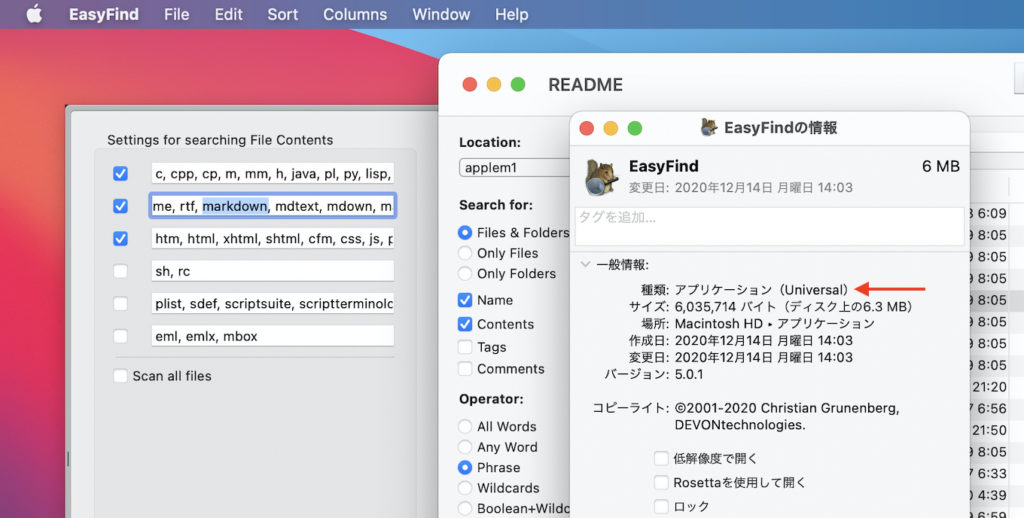Image resolution: width=1024 pixels, height=518 pixels.
Task: Enable the Rosettaを使用して開く checkbox
Action: 661,482
